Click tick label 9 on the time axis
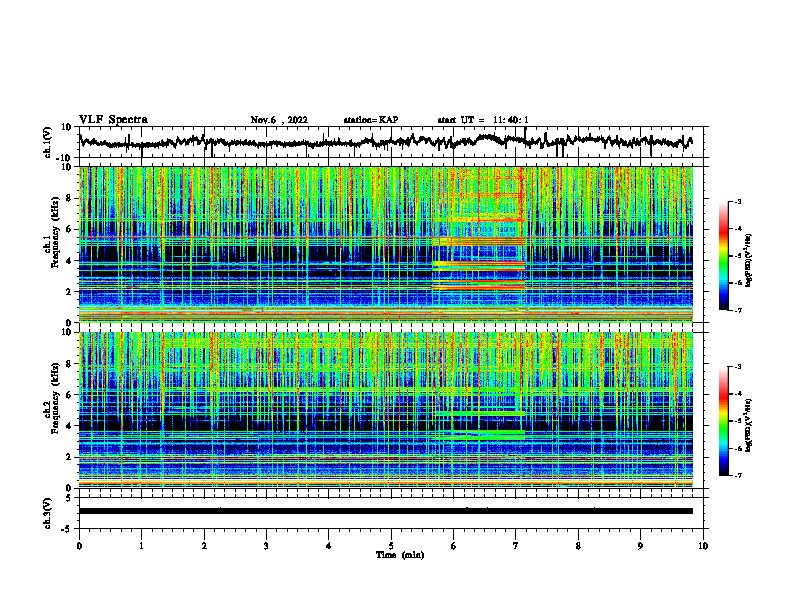The image size is (792, 612). tap(640, 546)
